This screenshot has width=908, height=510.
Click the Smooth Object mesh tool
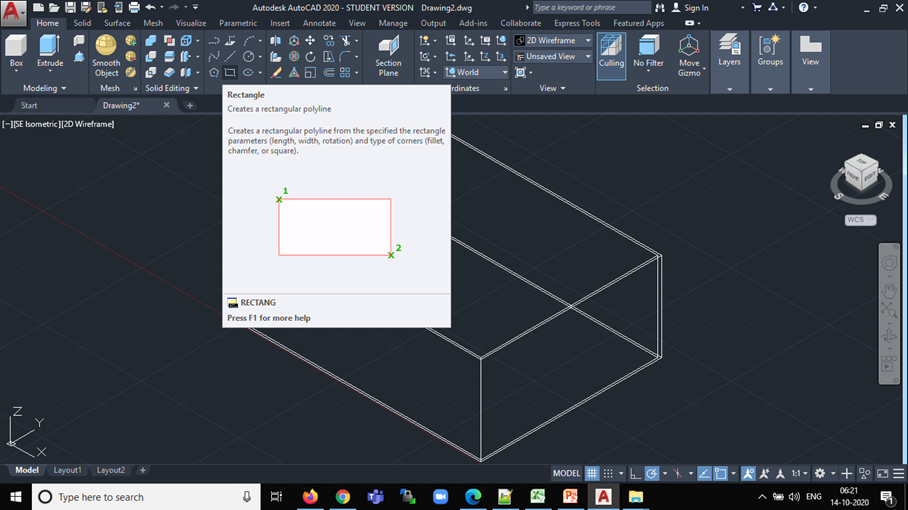click(x=105, y=56)
